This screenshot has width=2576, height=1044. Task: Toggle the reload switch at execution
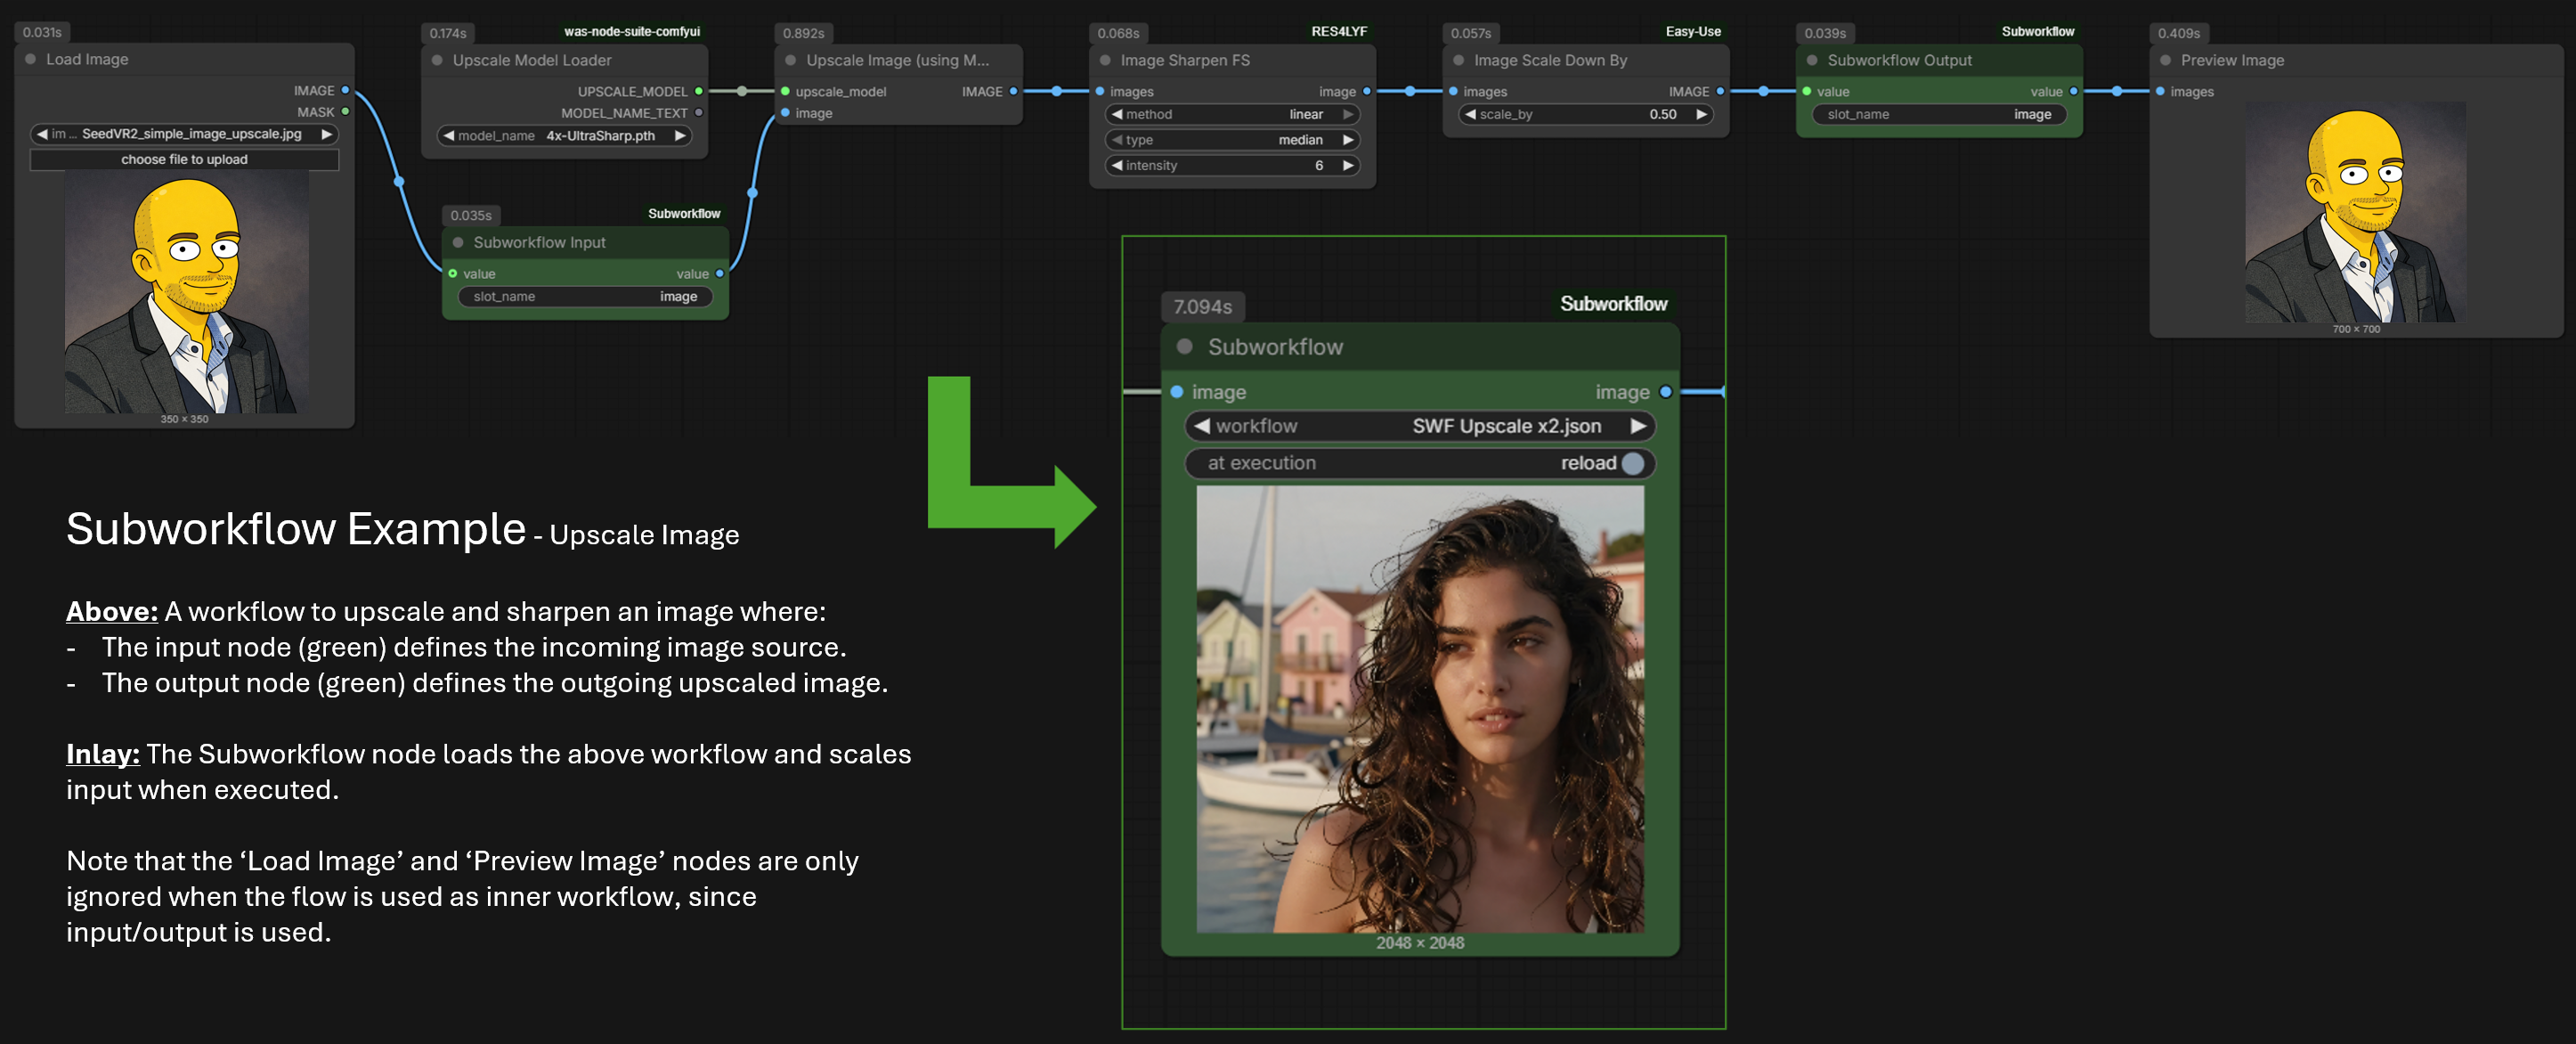1633,463
